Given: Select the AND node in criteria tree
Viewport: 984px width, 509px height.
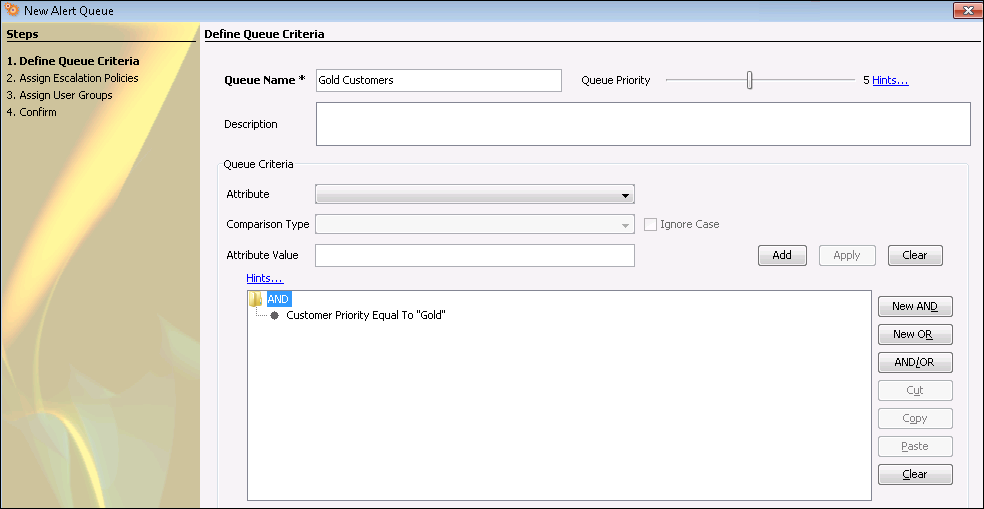Looking at the screenshot, I should coord(278,299).
